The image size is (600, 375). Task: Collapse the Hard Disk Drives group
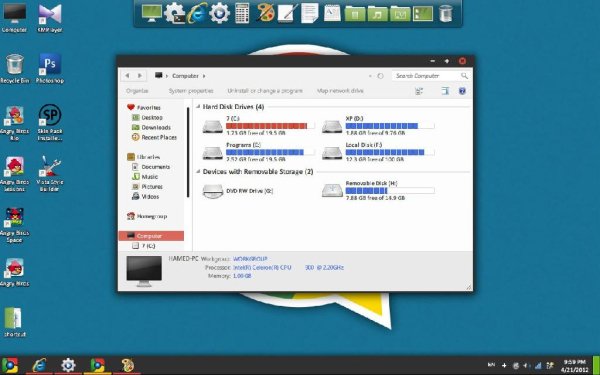(x=198, y=107)
